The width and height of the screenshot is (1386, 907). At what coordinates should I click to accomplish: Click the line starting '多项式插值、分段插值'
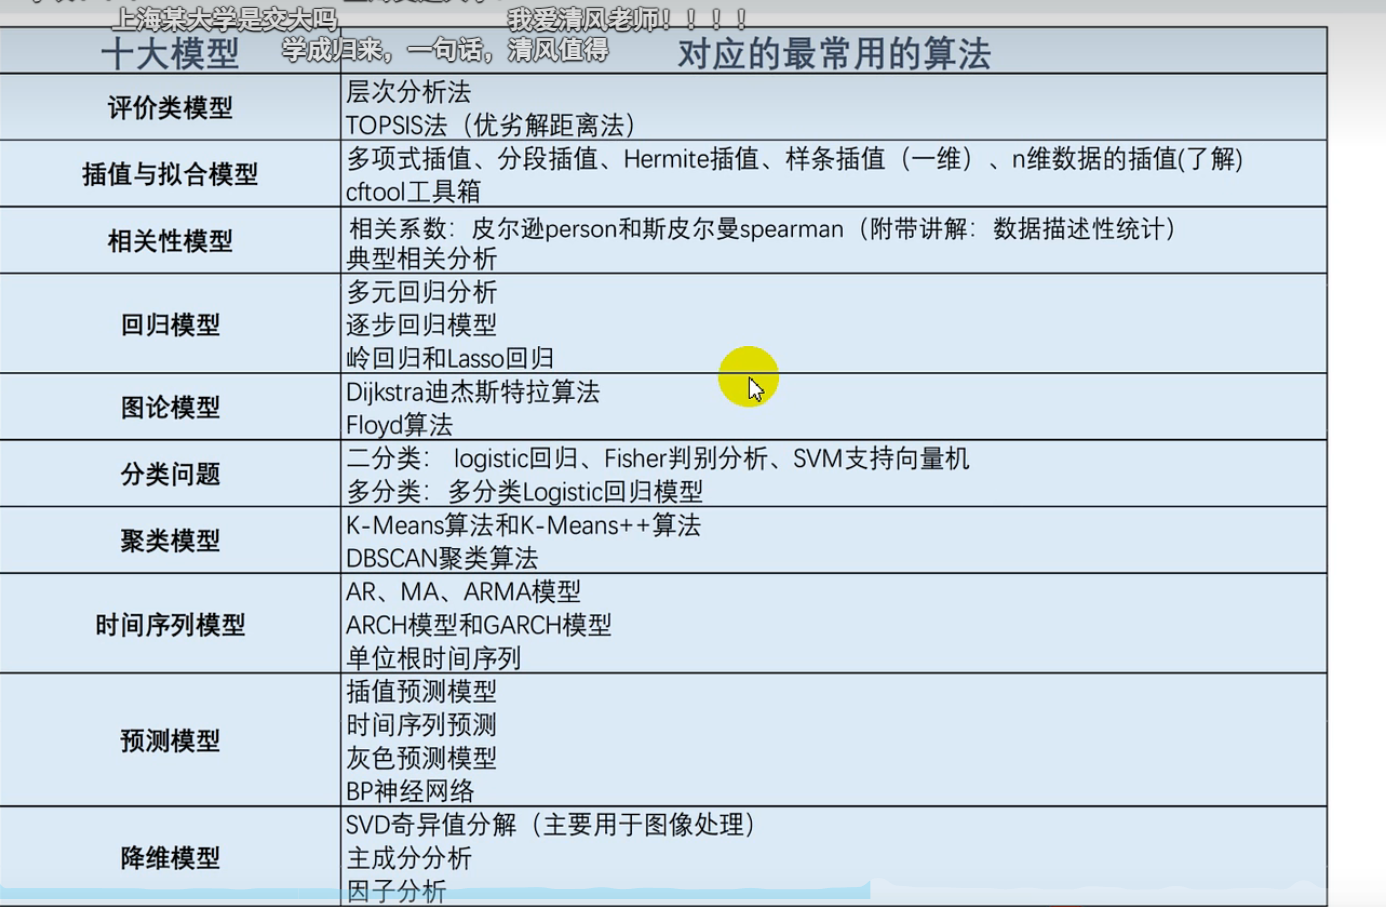coord(795,159)
